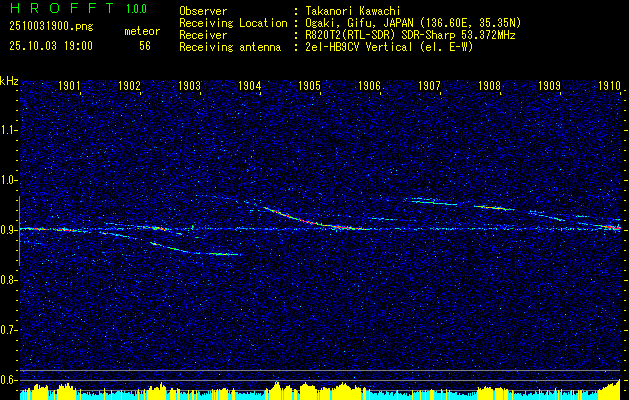Click the echo trace under the 1908 marker
This screenshot has width=629, height=400.
point(493,208)
